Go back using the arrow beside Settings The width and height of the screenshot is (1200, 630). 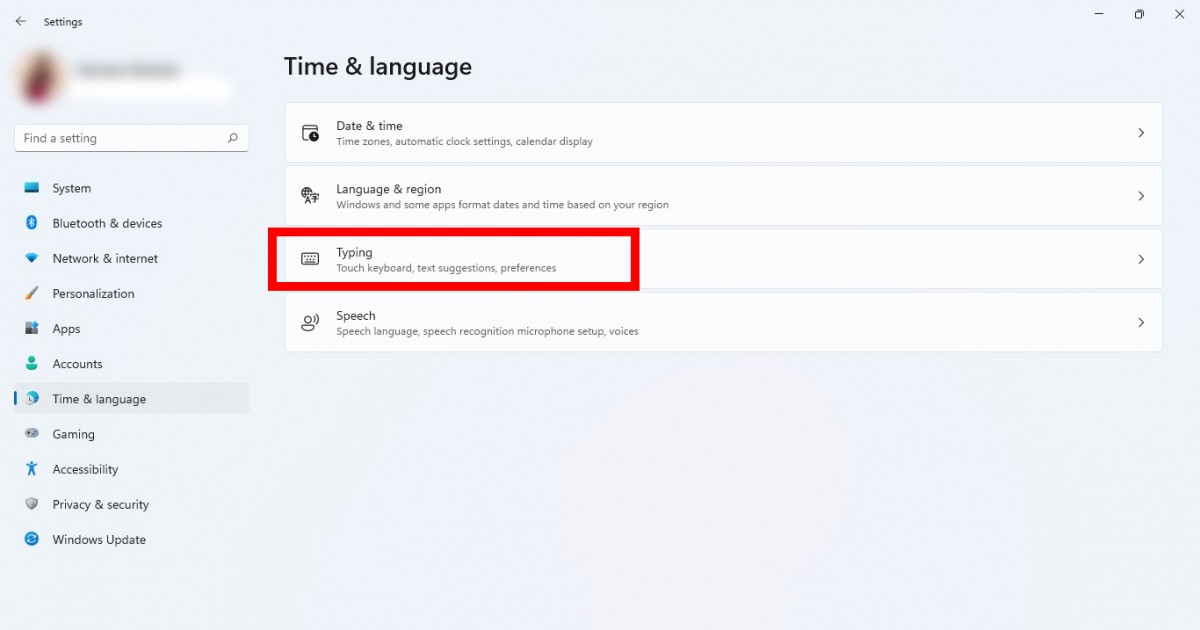coord(21,21)
